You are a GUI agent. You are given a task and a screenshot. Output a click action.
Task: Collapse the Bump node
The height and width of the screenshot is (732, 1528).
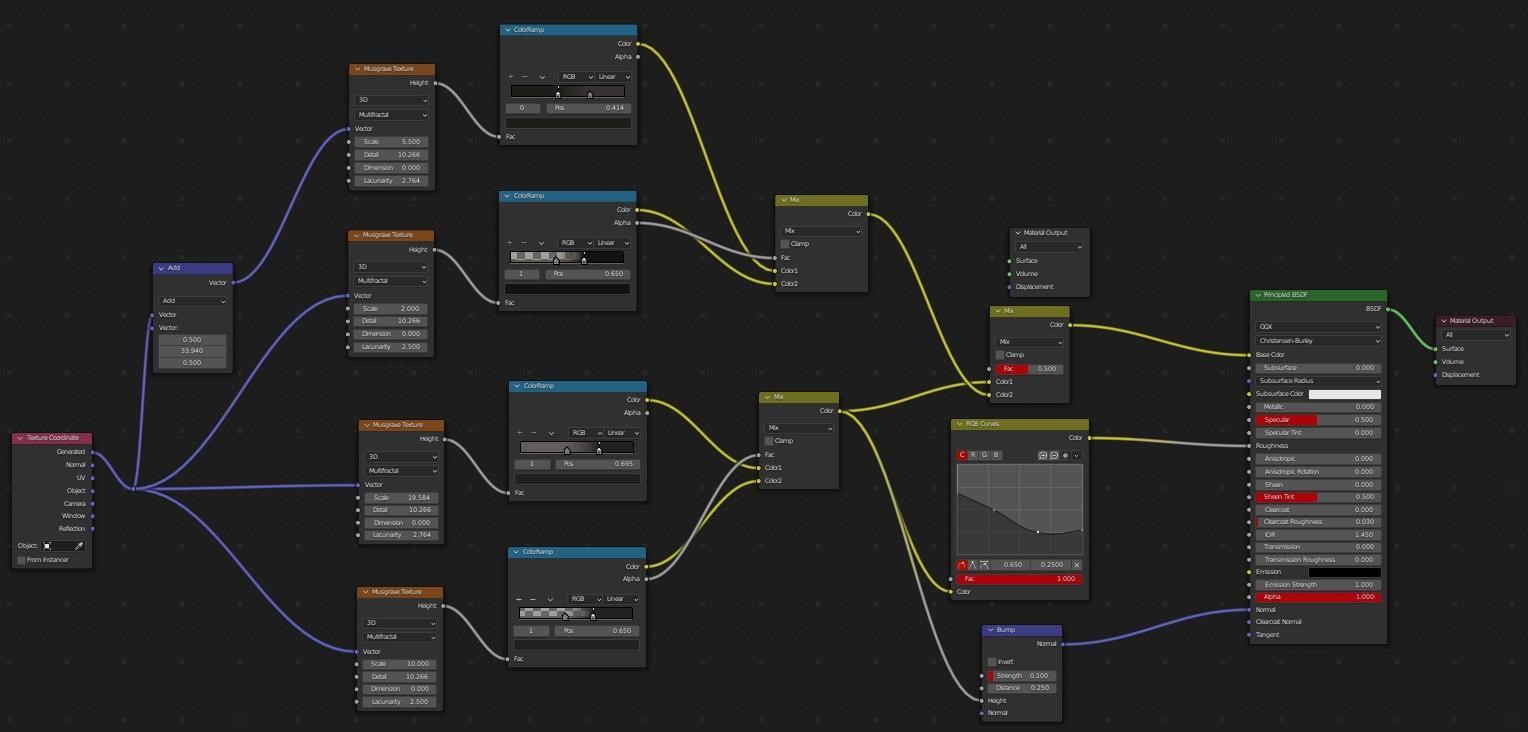point(990,630)
